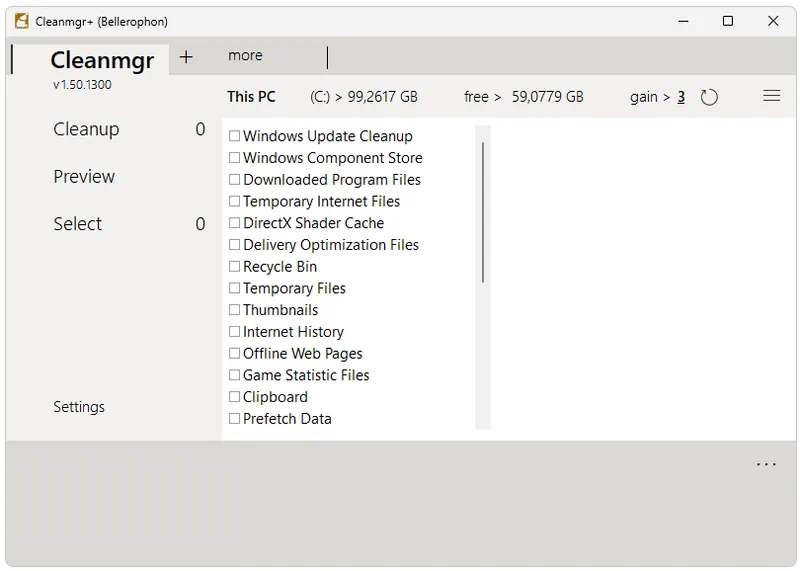Tick the Prefetch Data checkbox

pyautogui.click(x=234, y=418)
